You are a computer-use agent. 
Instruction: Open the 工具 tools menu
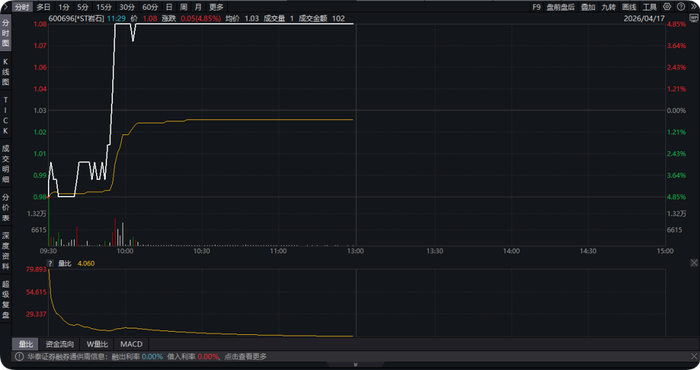click(650, 7)
